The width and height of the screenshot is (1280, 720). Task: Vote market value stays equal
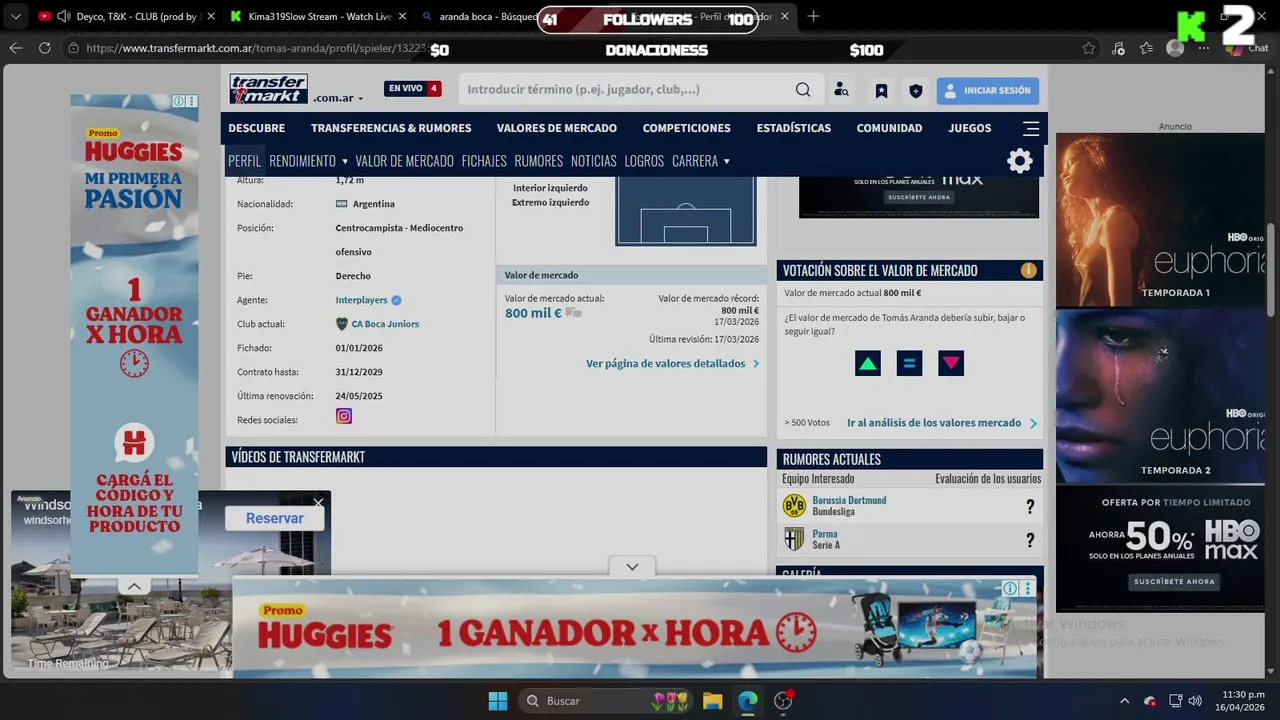coord(909,364)
